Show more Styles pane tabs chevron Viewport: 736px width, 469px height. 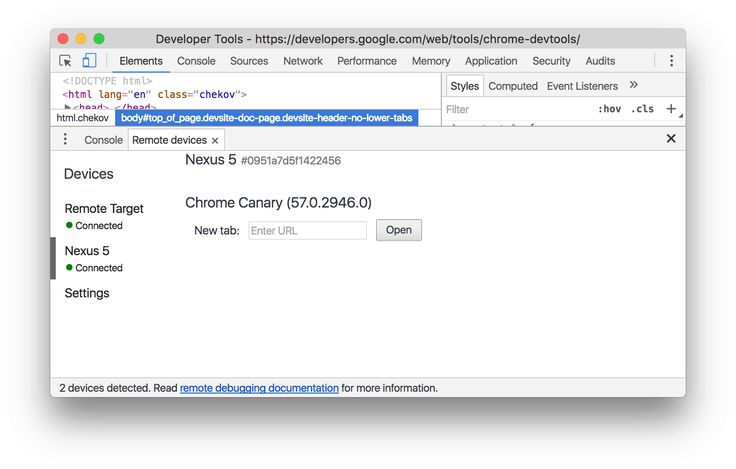click(x=634, y=85)
